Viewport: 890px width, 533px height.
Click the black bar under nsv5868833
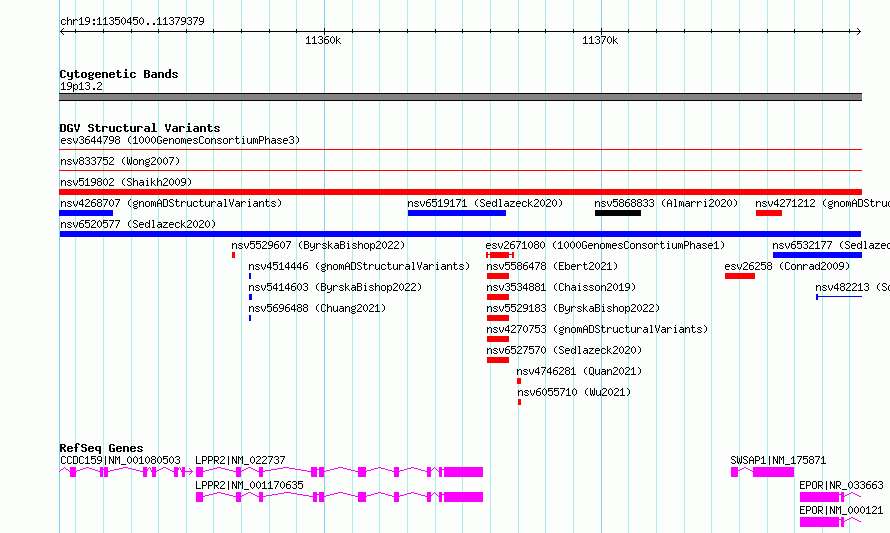pyautogui.click(x=618, y=213)
